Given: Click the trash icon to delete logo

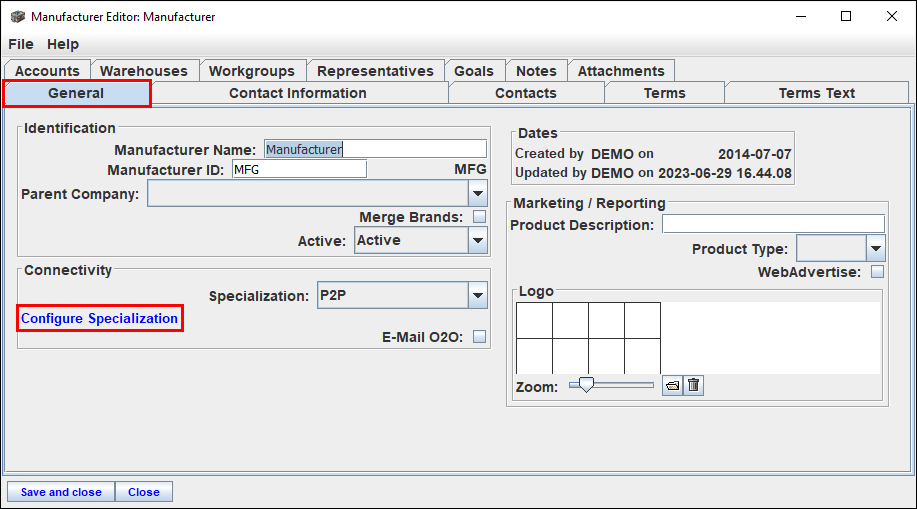Looking at the screenshot, I should (694, 386).
